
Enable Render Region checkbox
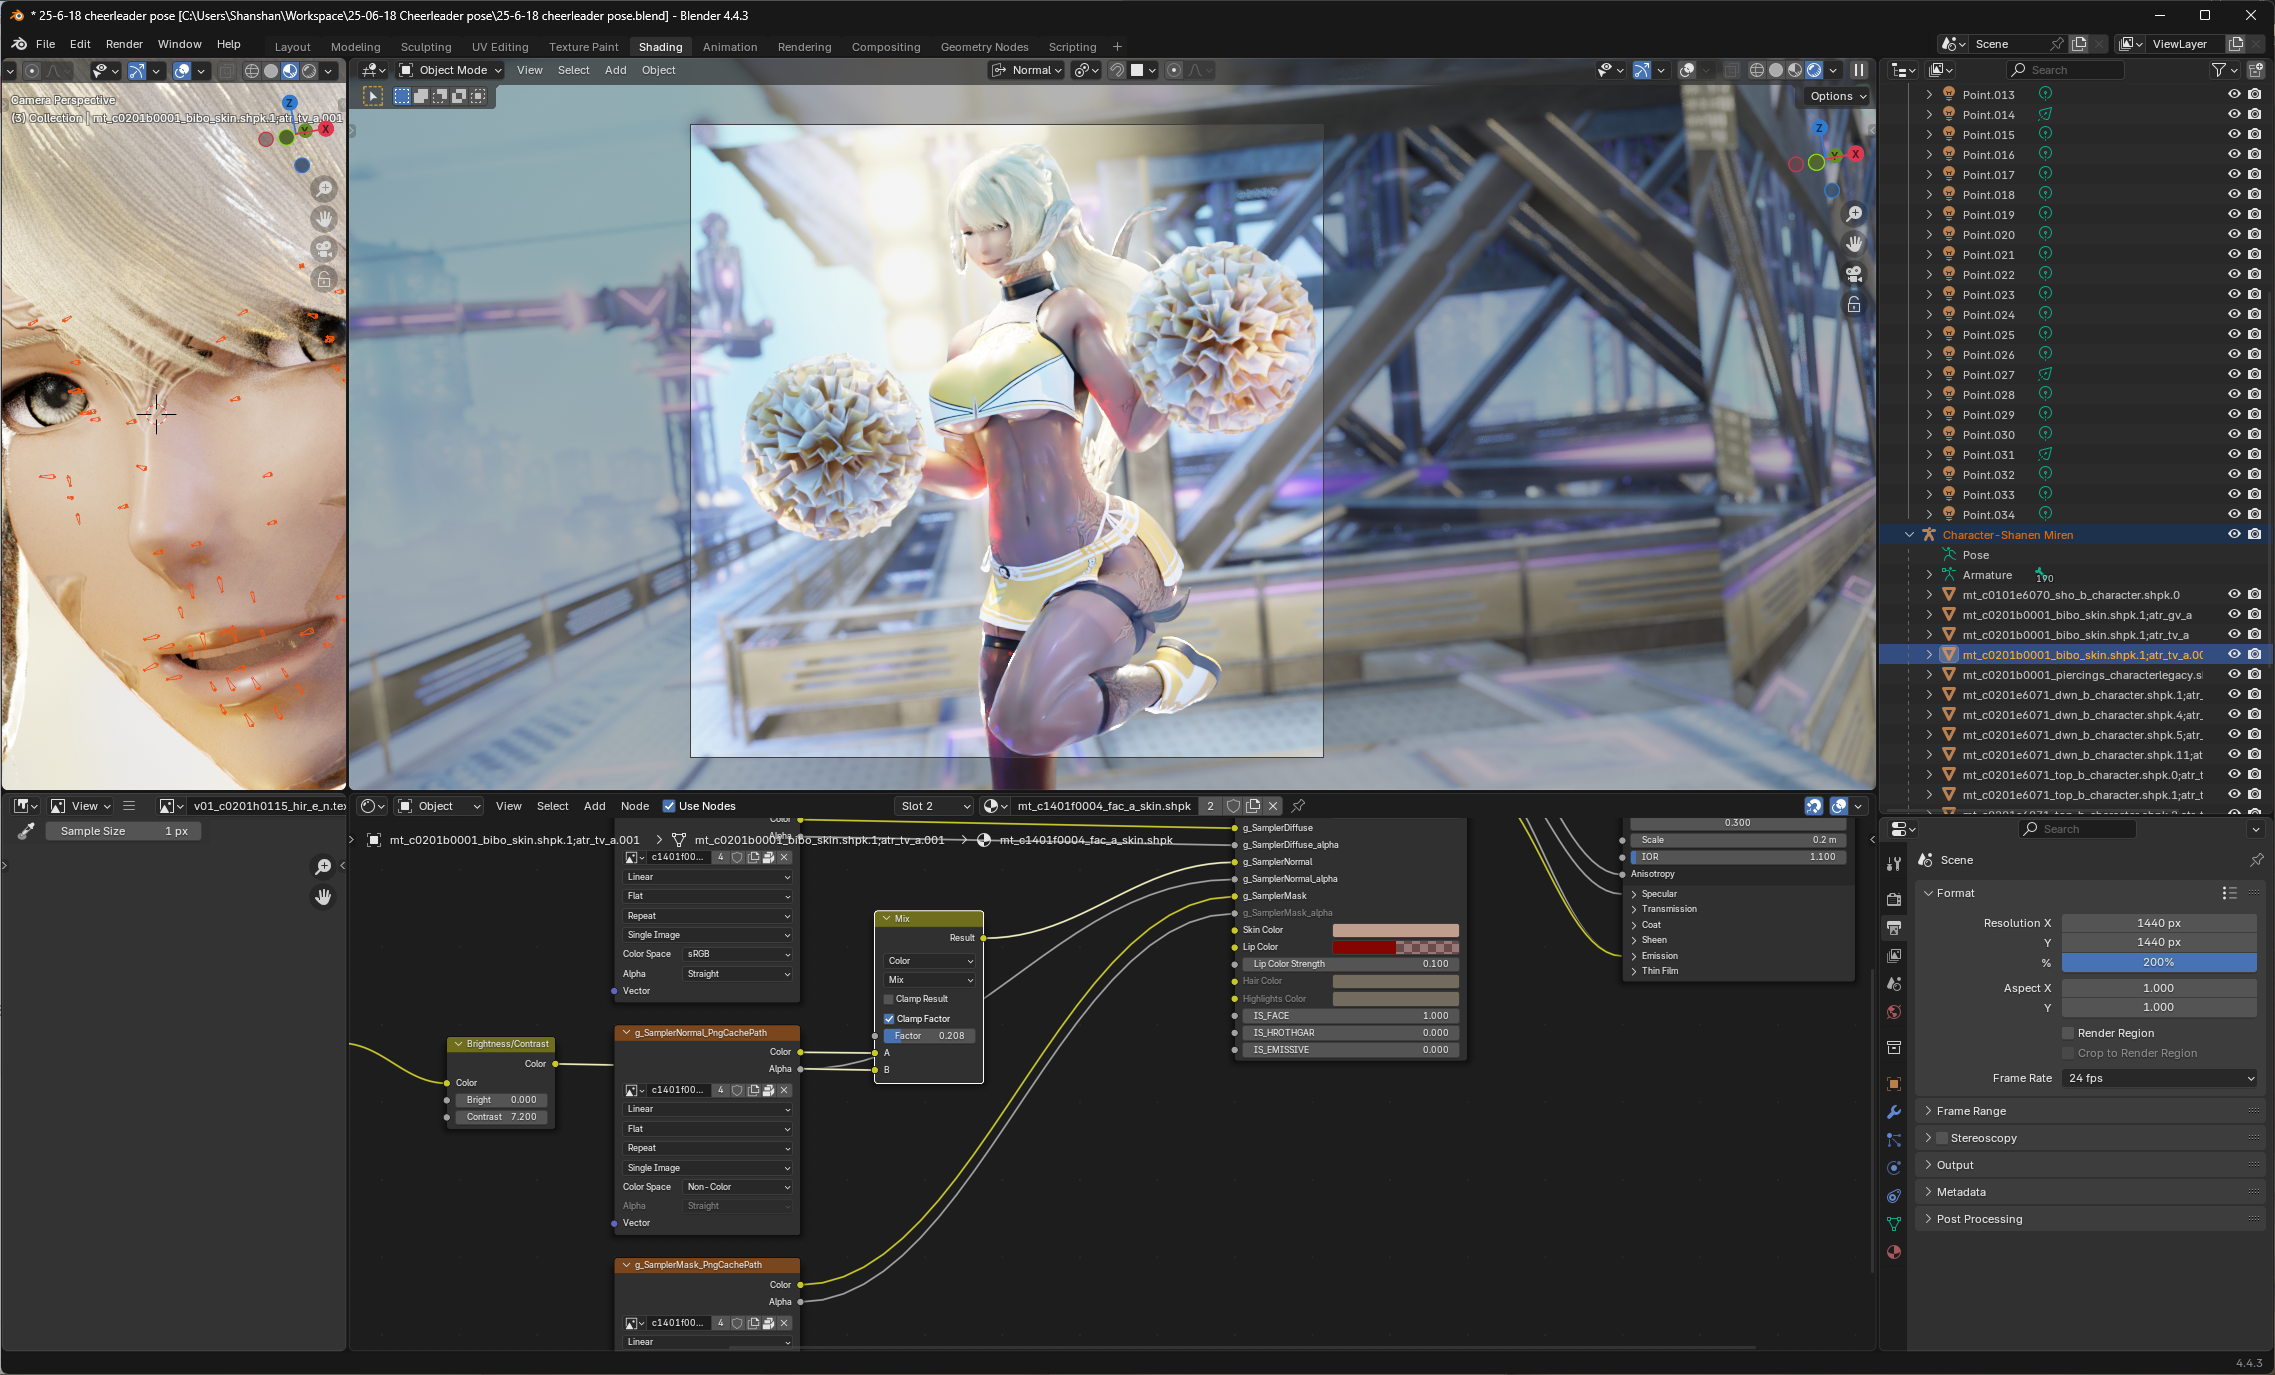click(2068, 1033)
